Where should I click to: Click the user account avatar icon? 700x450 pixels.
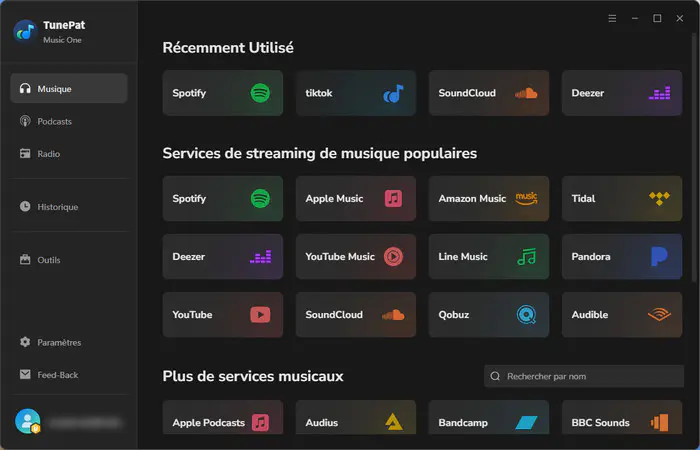[28, 421]
